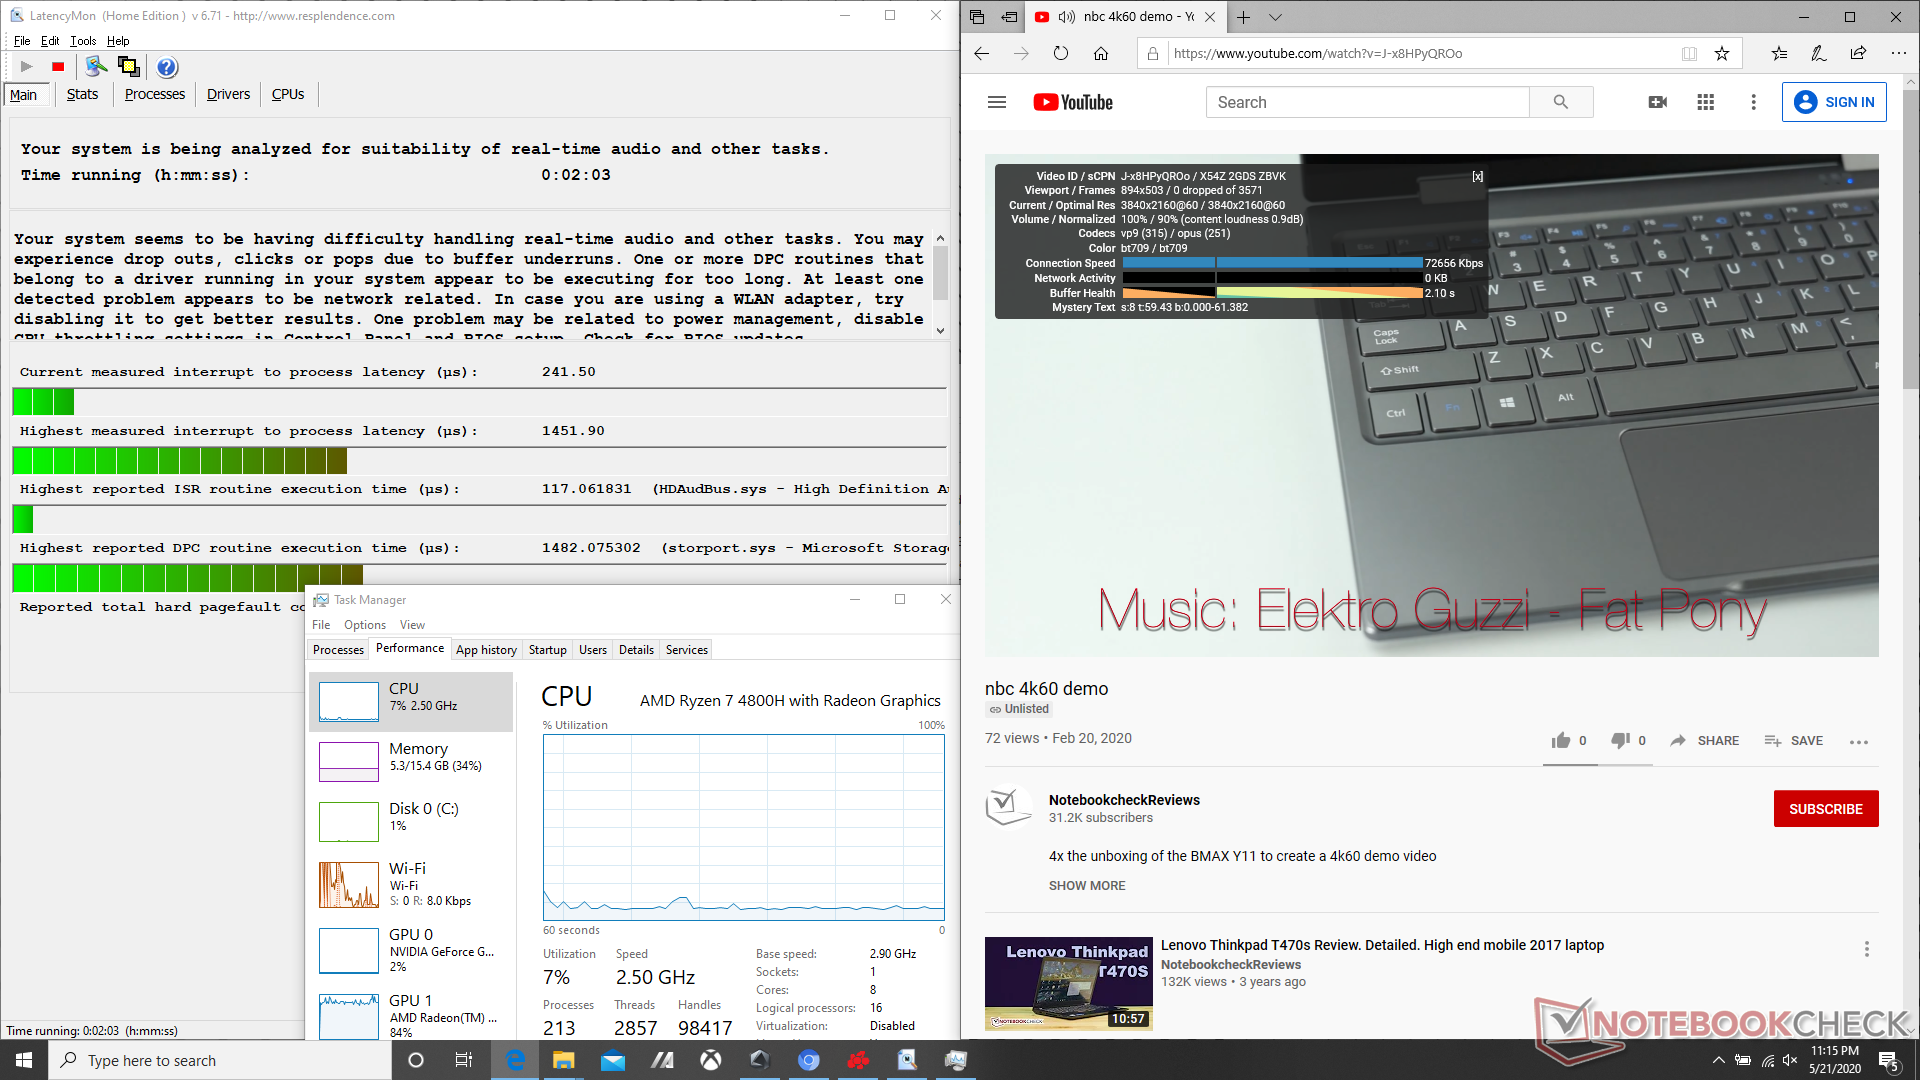Dislike the nbc 4k60 demo video

tap(1620, 741)
